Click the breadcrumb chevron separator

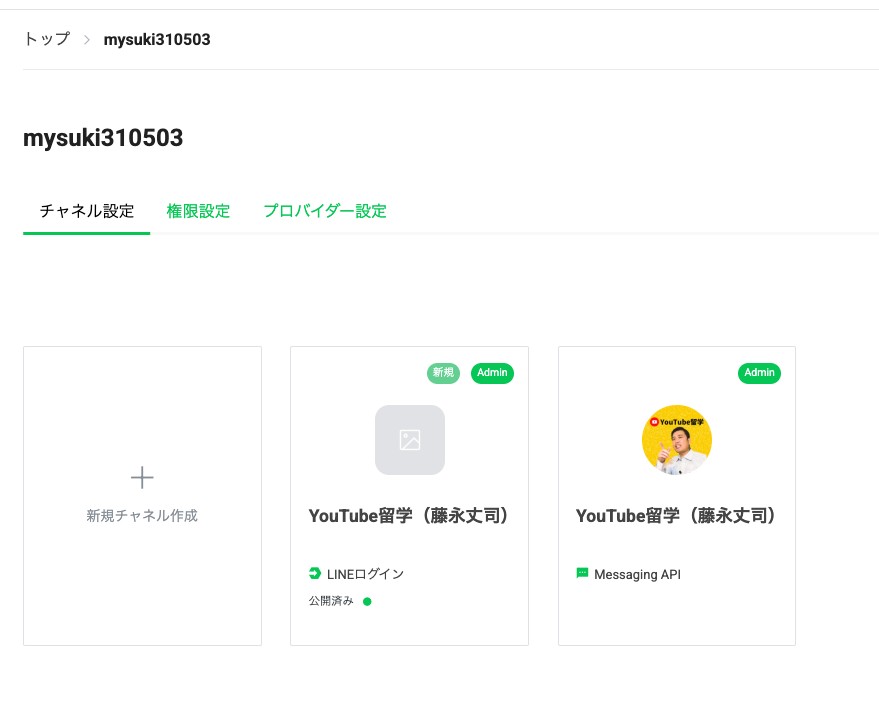[x=87, y=40]
